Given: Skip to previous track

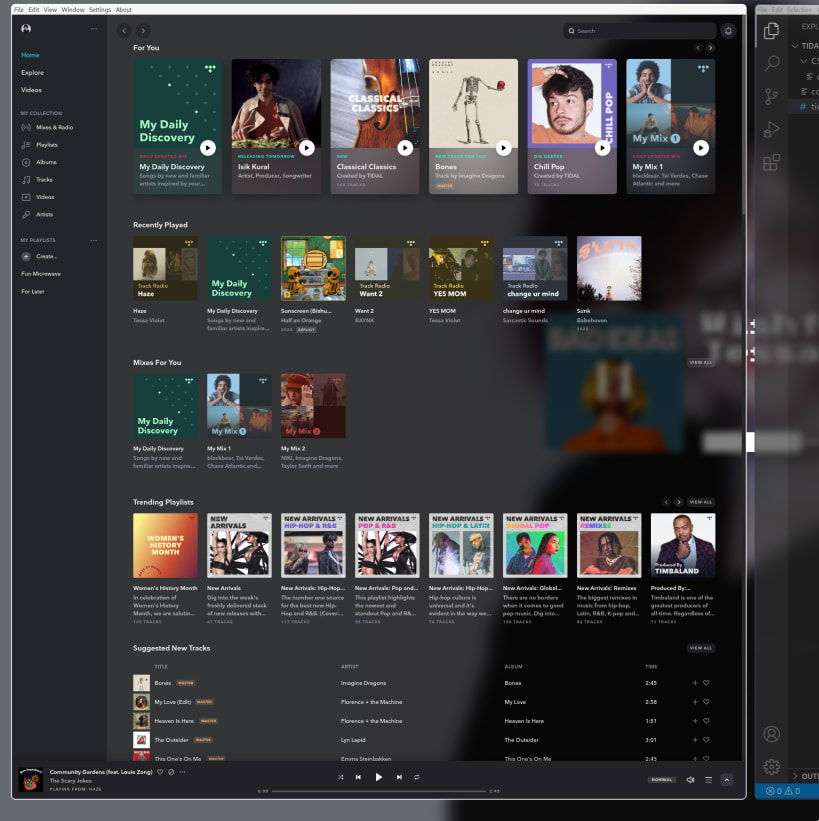Looking at the screenshot, I should point(358,777).
